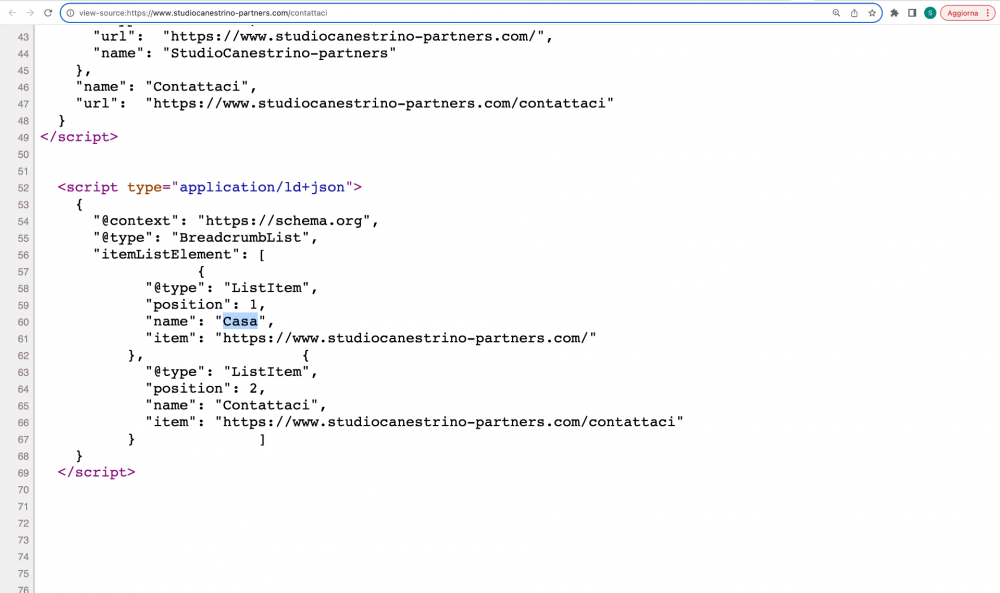Image resolution: width=1000 pixels, height=593 pixels.
Task: Click the highlighted word "Casa"
Action: 240,321
